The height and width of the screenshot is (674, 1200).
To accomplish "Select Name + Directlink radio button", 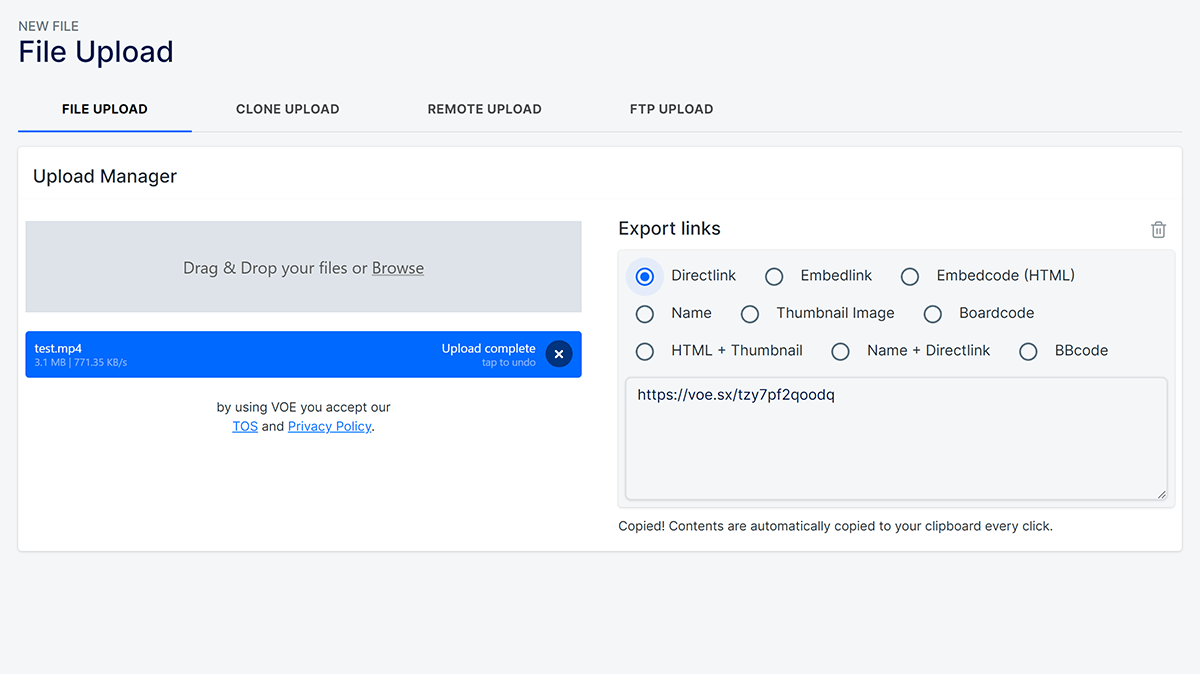I will (841, 351).
